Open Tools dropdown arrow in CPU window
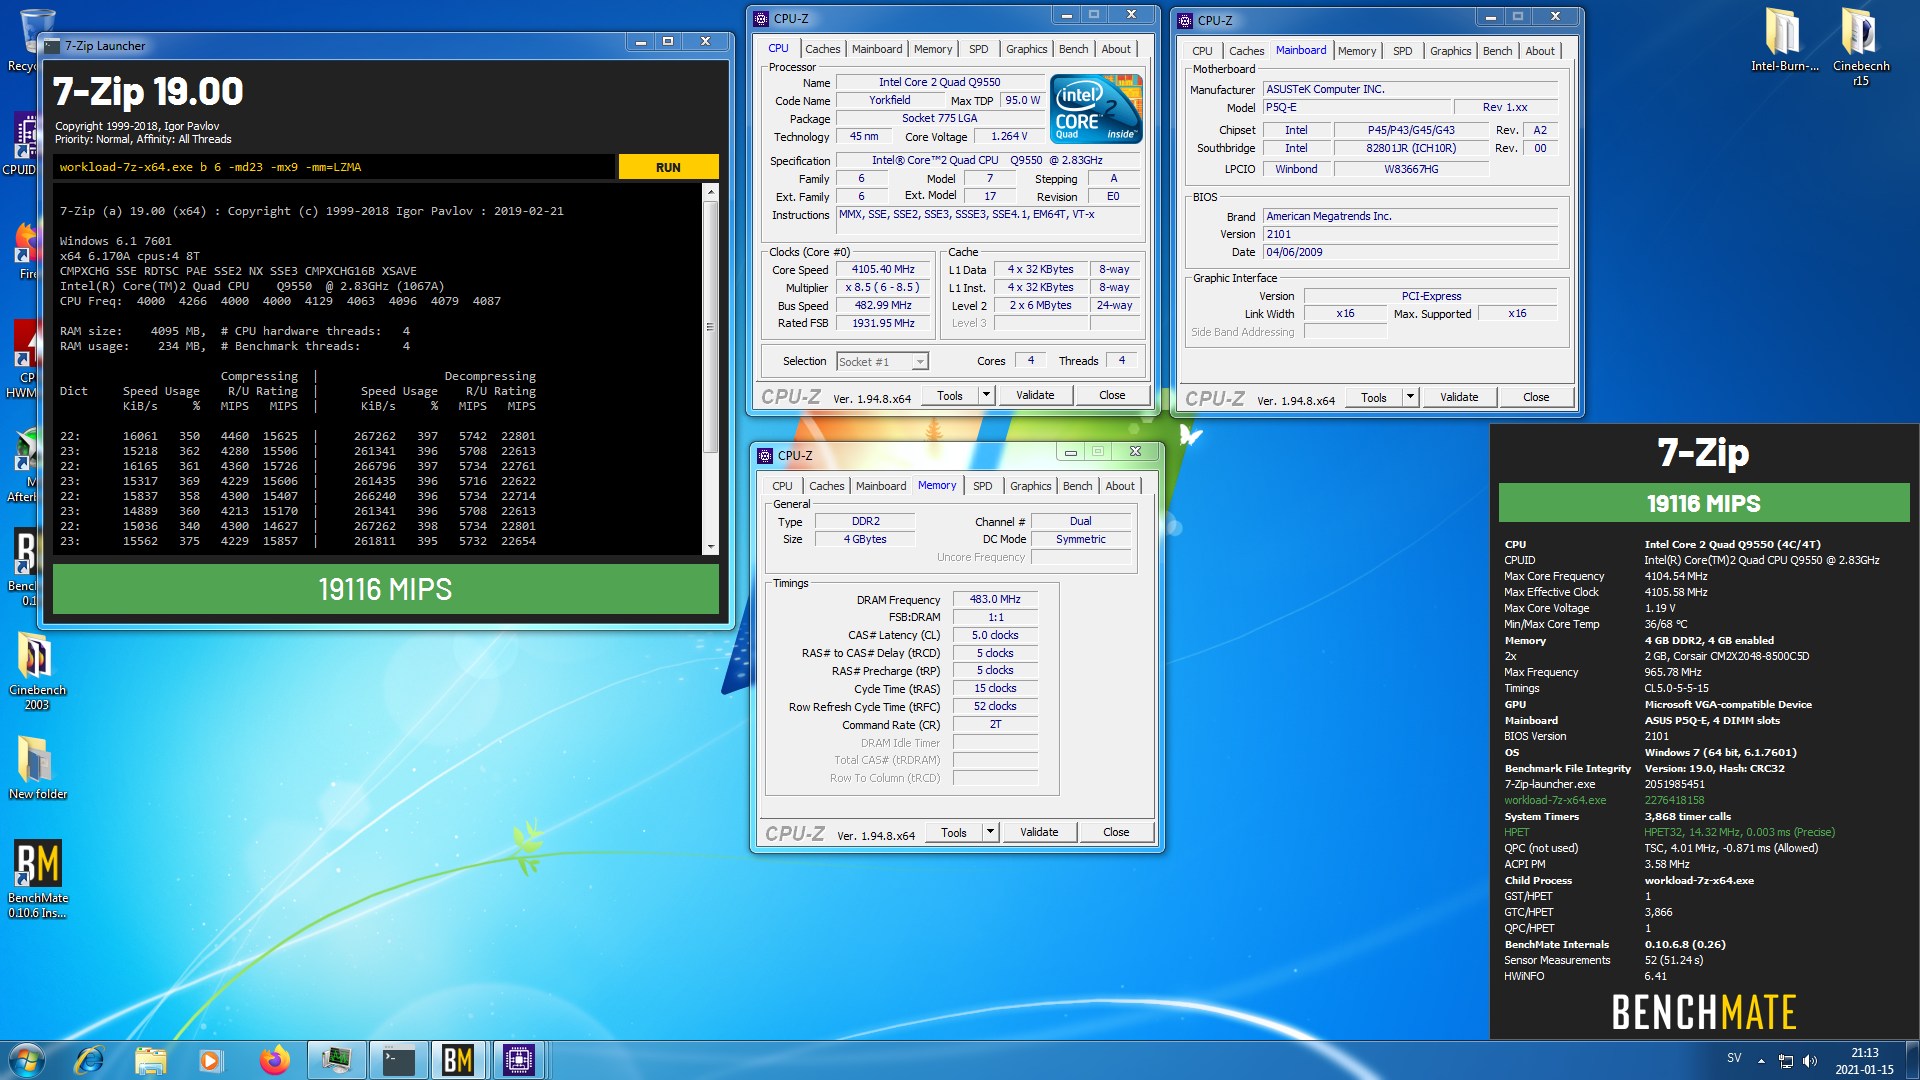The width and height of the screenshot is (1920, 1080). pos(985,395)
